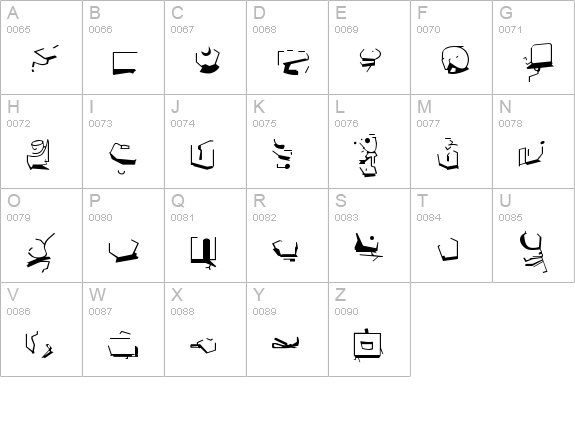Select the glyph cell for letter A

tap(41, 47)
